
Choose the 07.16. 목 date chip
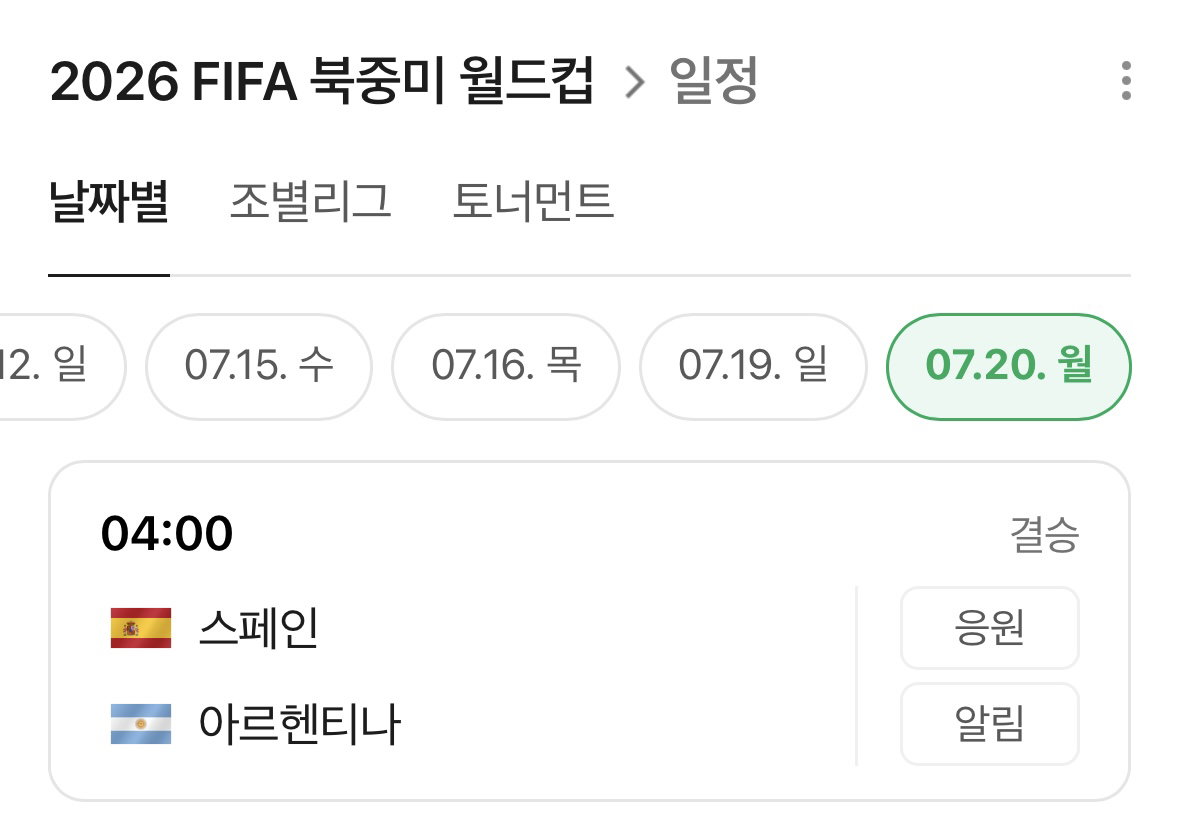tap(506, 366)
